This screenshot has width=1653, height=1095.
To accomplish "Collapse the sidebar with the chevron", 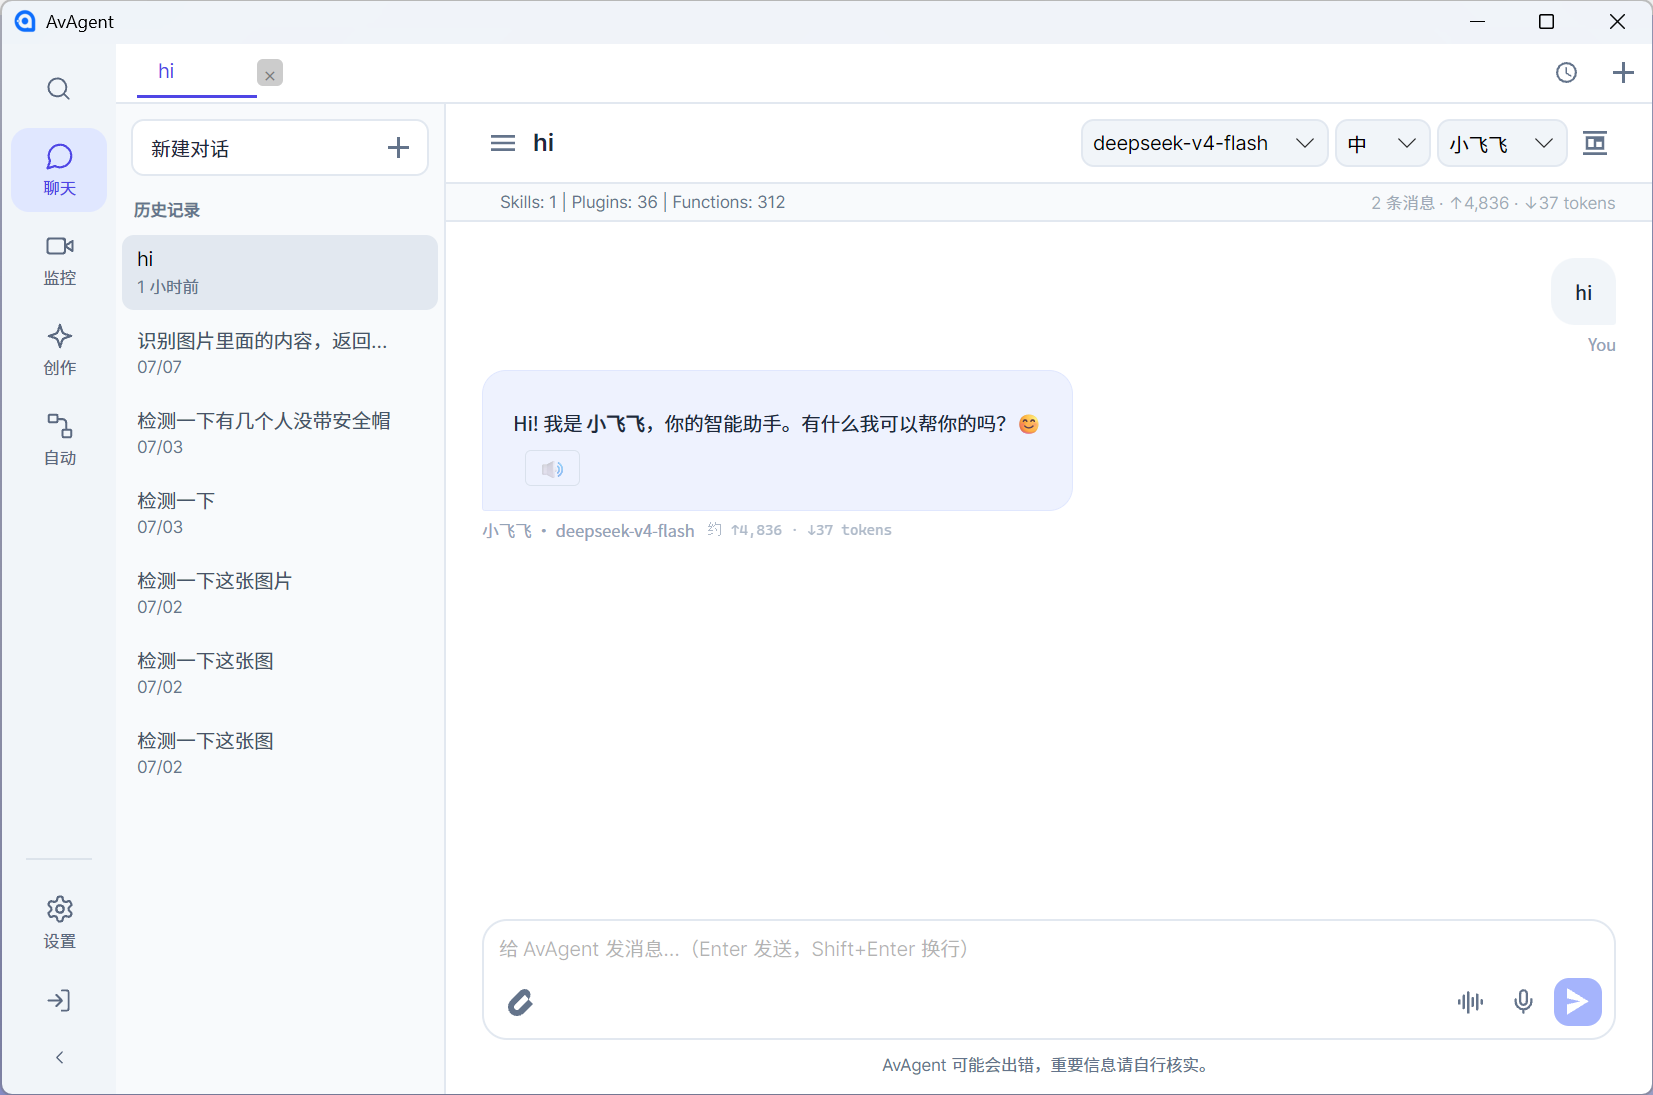I will pyautogui.click(x=59, y=1057).
